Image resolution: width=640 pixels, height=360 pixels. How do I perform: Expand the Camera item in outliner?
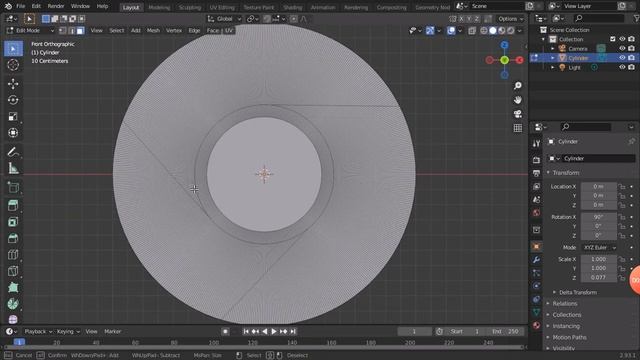553,49
